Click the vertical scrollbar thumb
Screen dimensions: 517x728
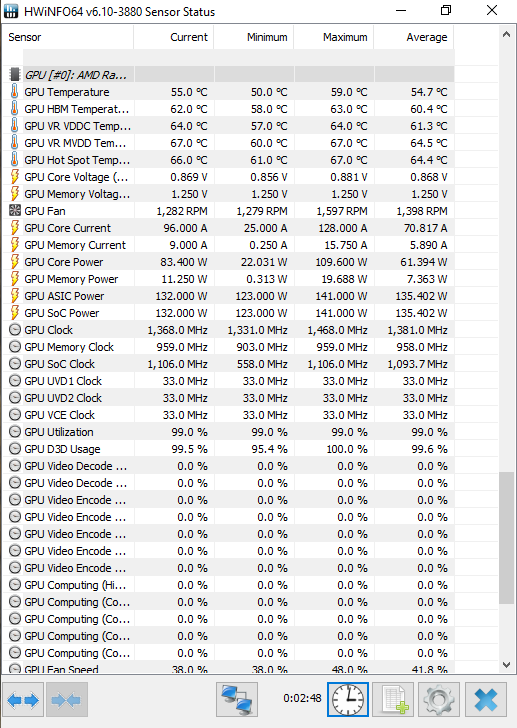coord(506,538)
